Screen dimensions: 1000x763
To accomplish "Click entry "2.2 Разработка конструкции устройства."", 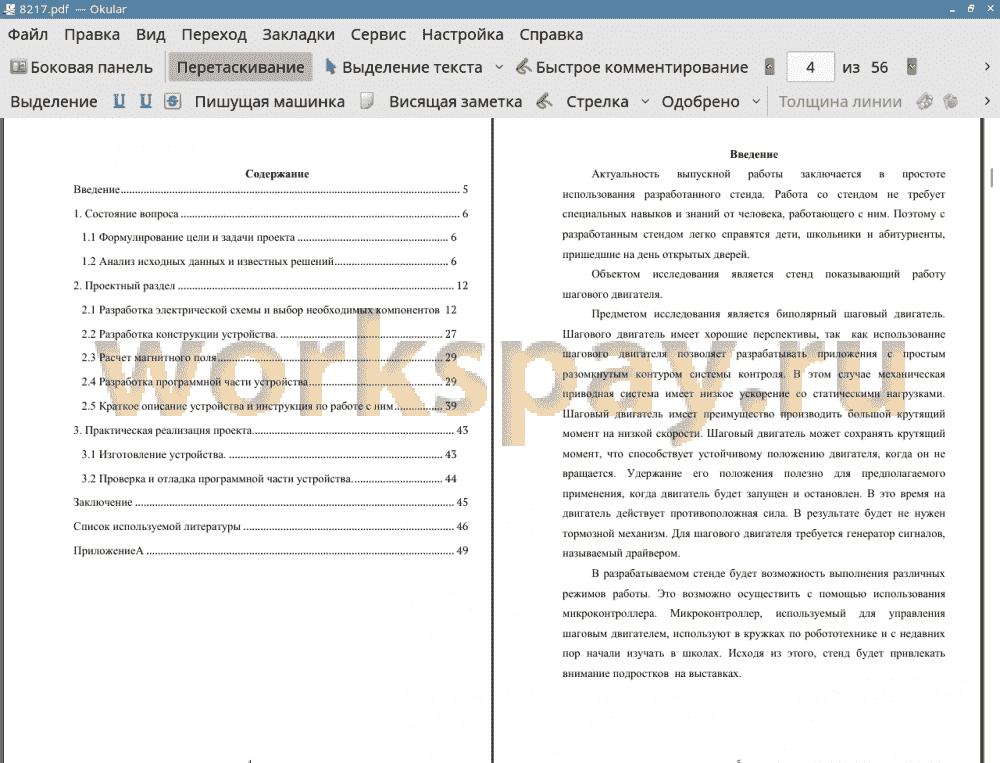I will pyautogui.click(x=269, y=334).
